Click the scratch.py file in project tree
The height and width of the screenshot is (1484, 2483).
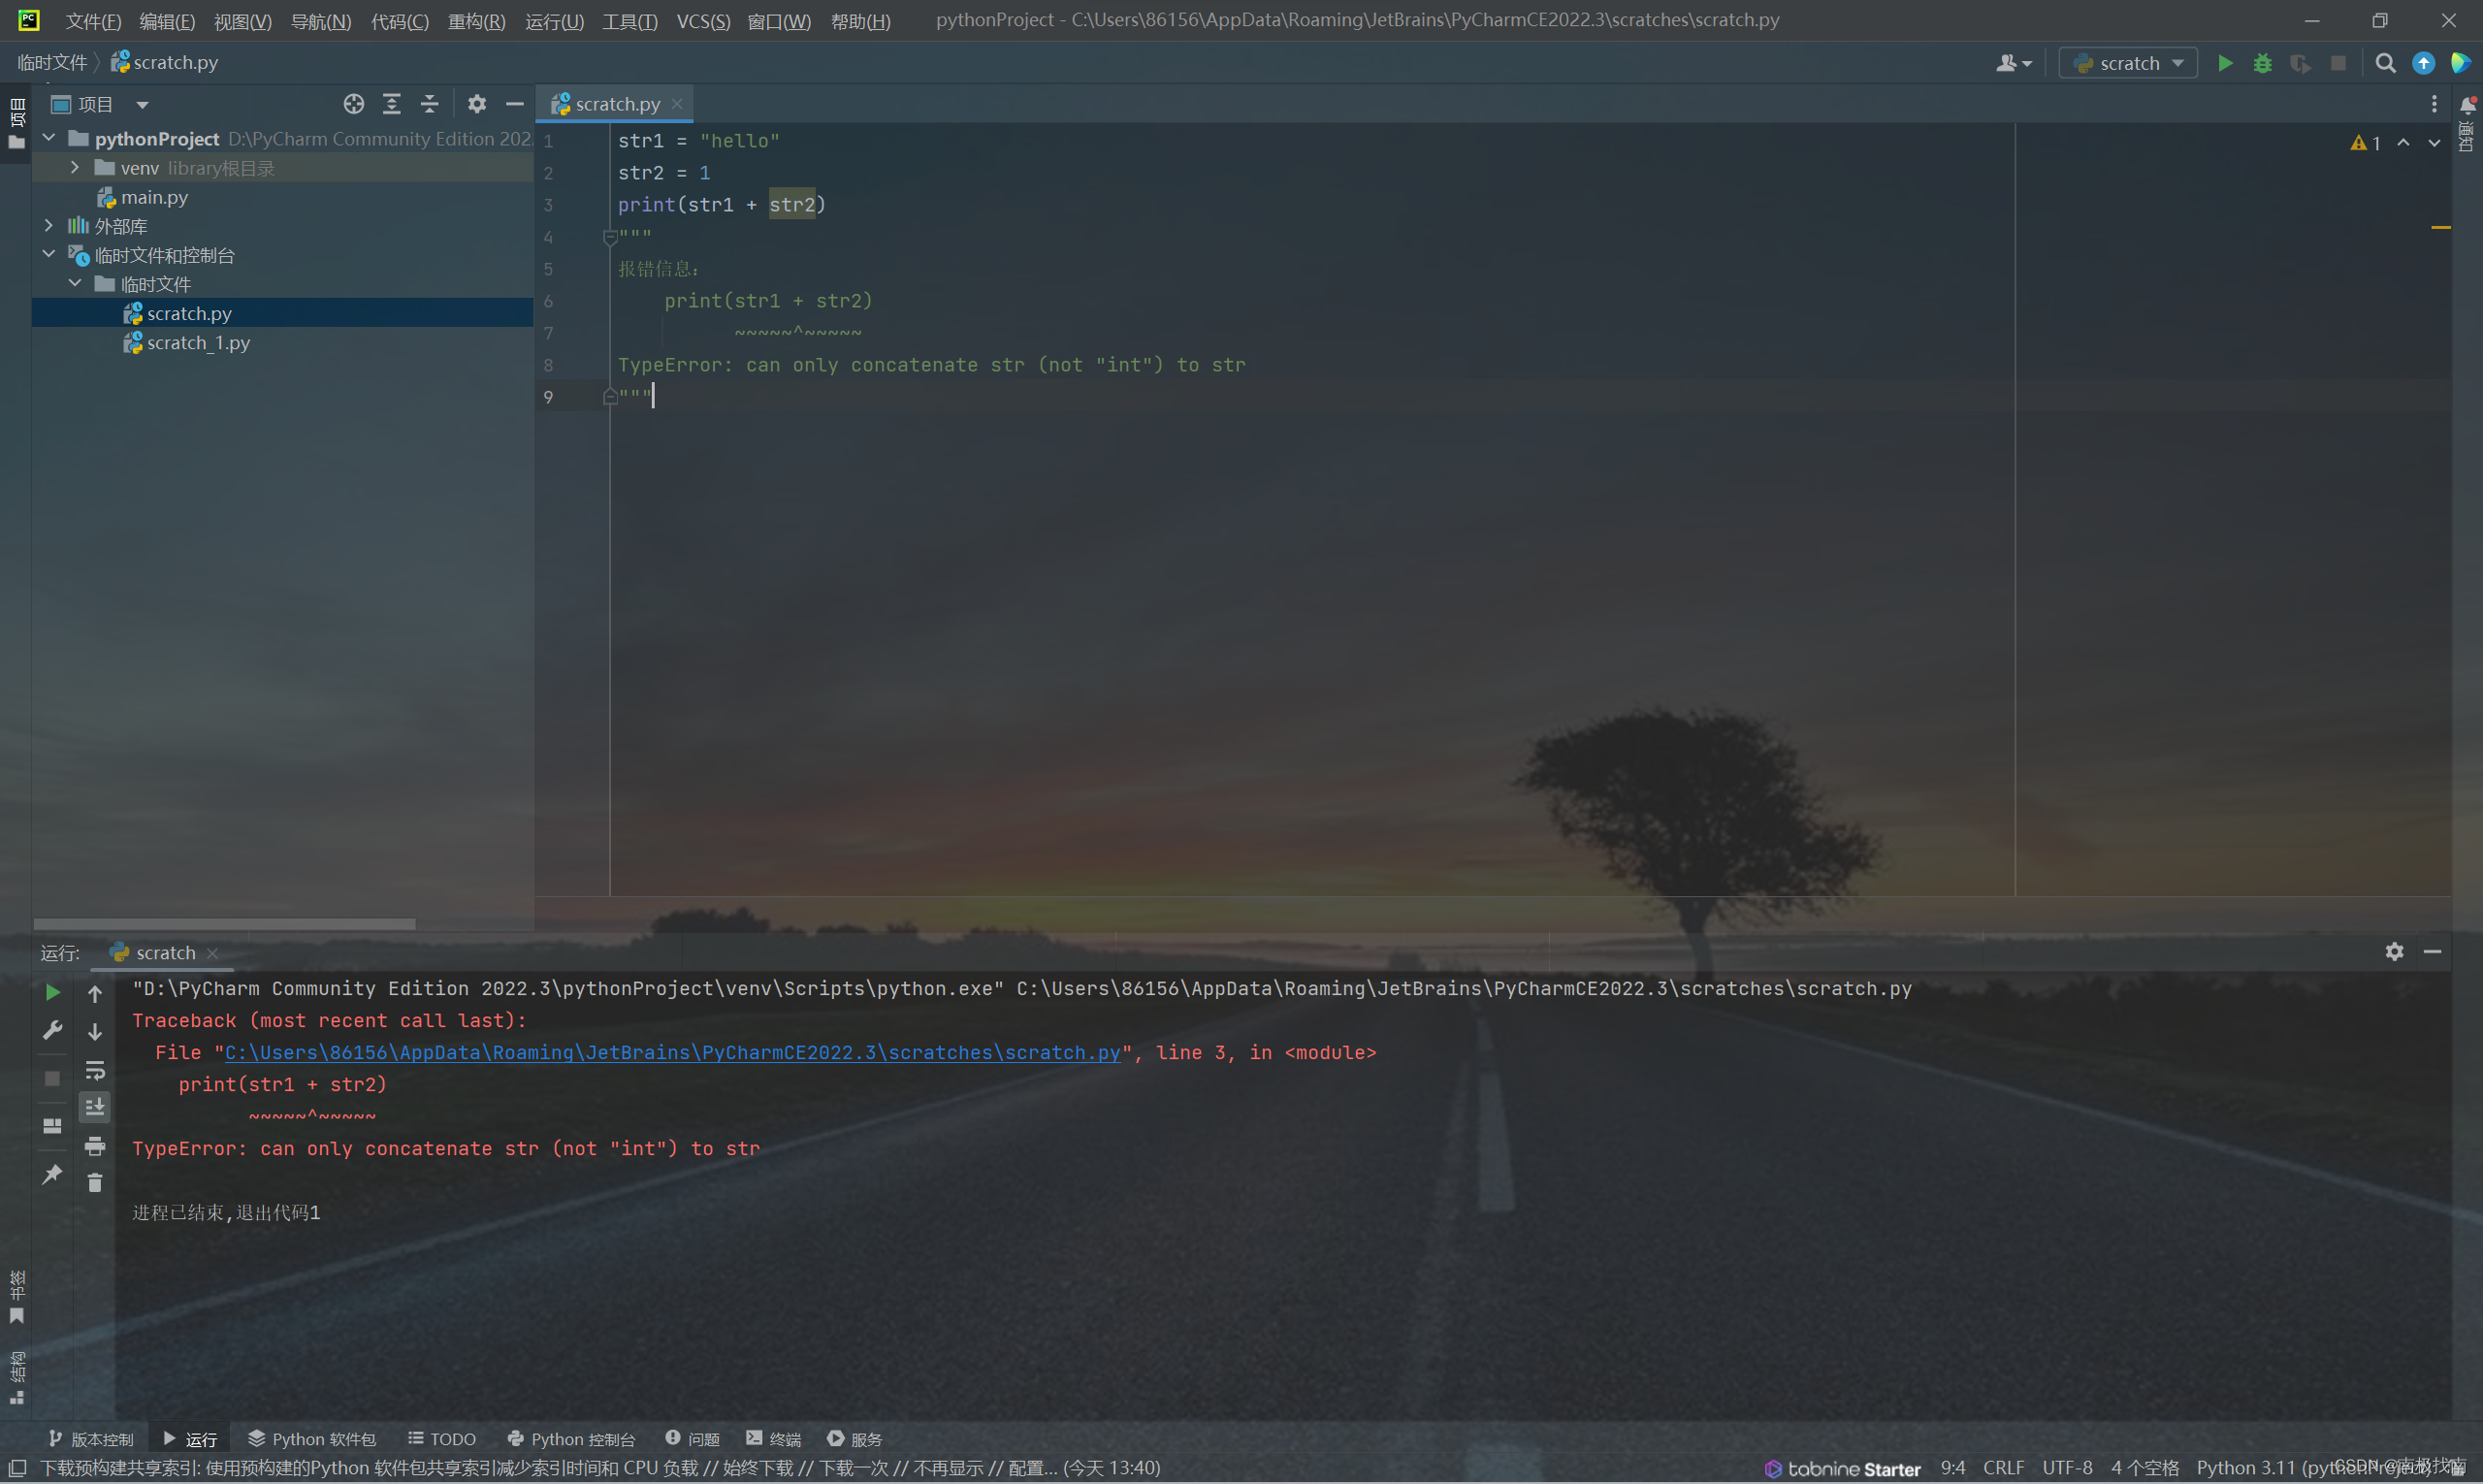coord(187,312)
